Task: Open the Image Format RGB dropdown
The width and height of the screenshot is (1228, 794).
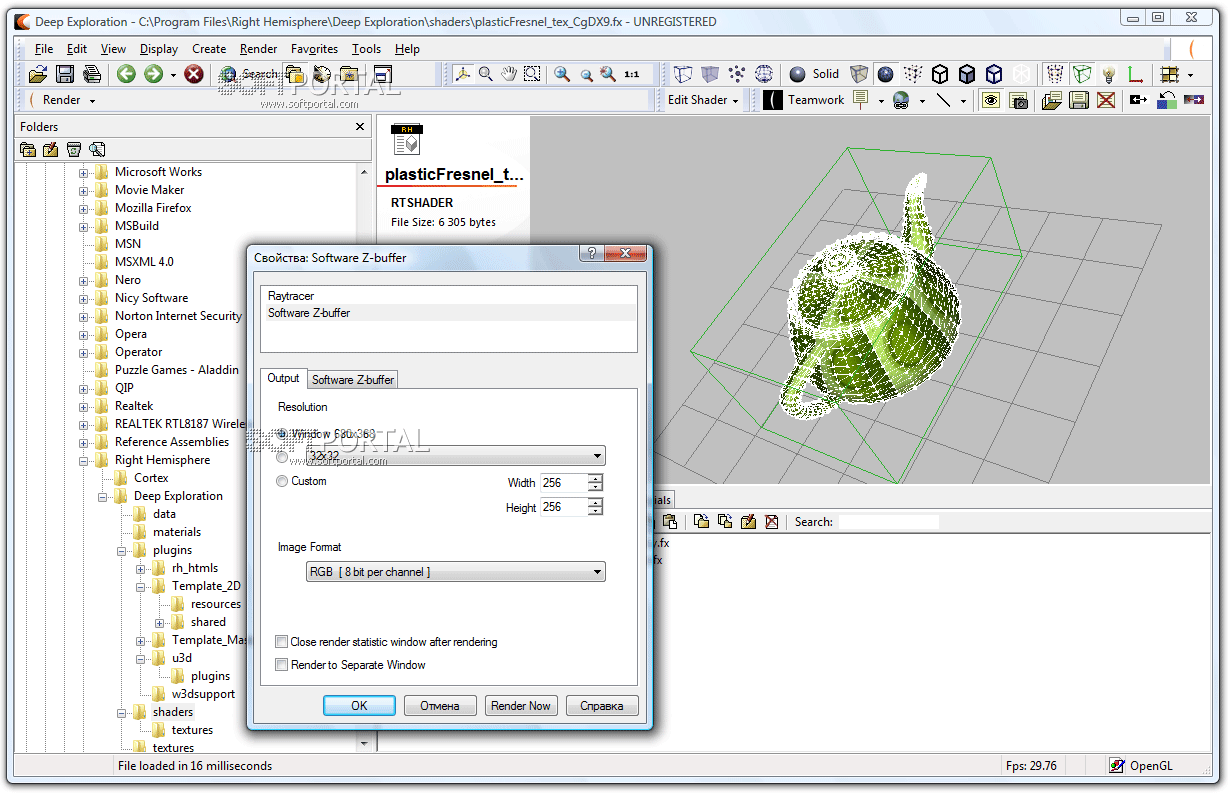Action: click(455, 572)
